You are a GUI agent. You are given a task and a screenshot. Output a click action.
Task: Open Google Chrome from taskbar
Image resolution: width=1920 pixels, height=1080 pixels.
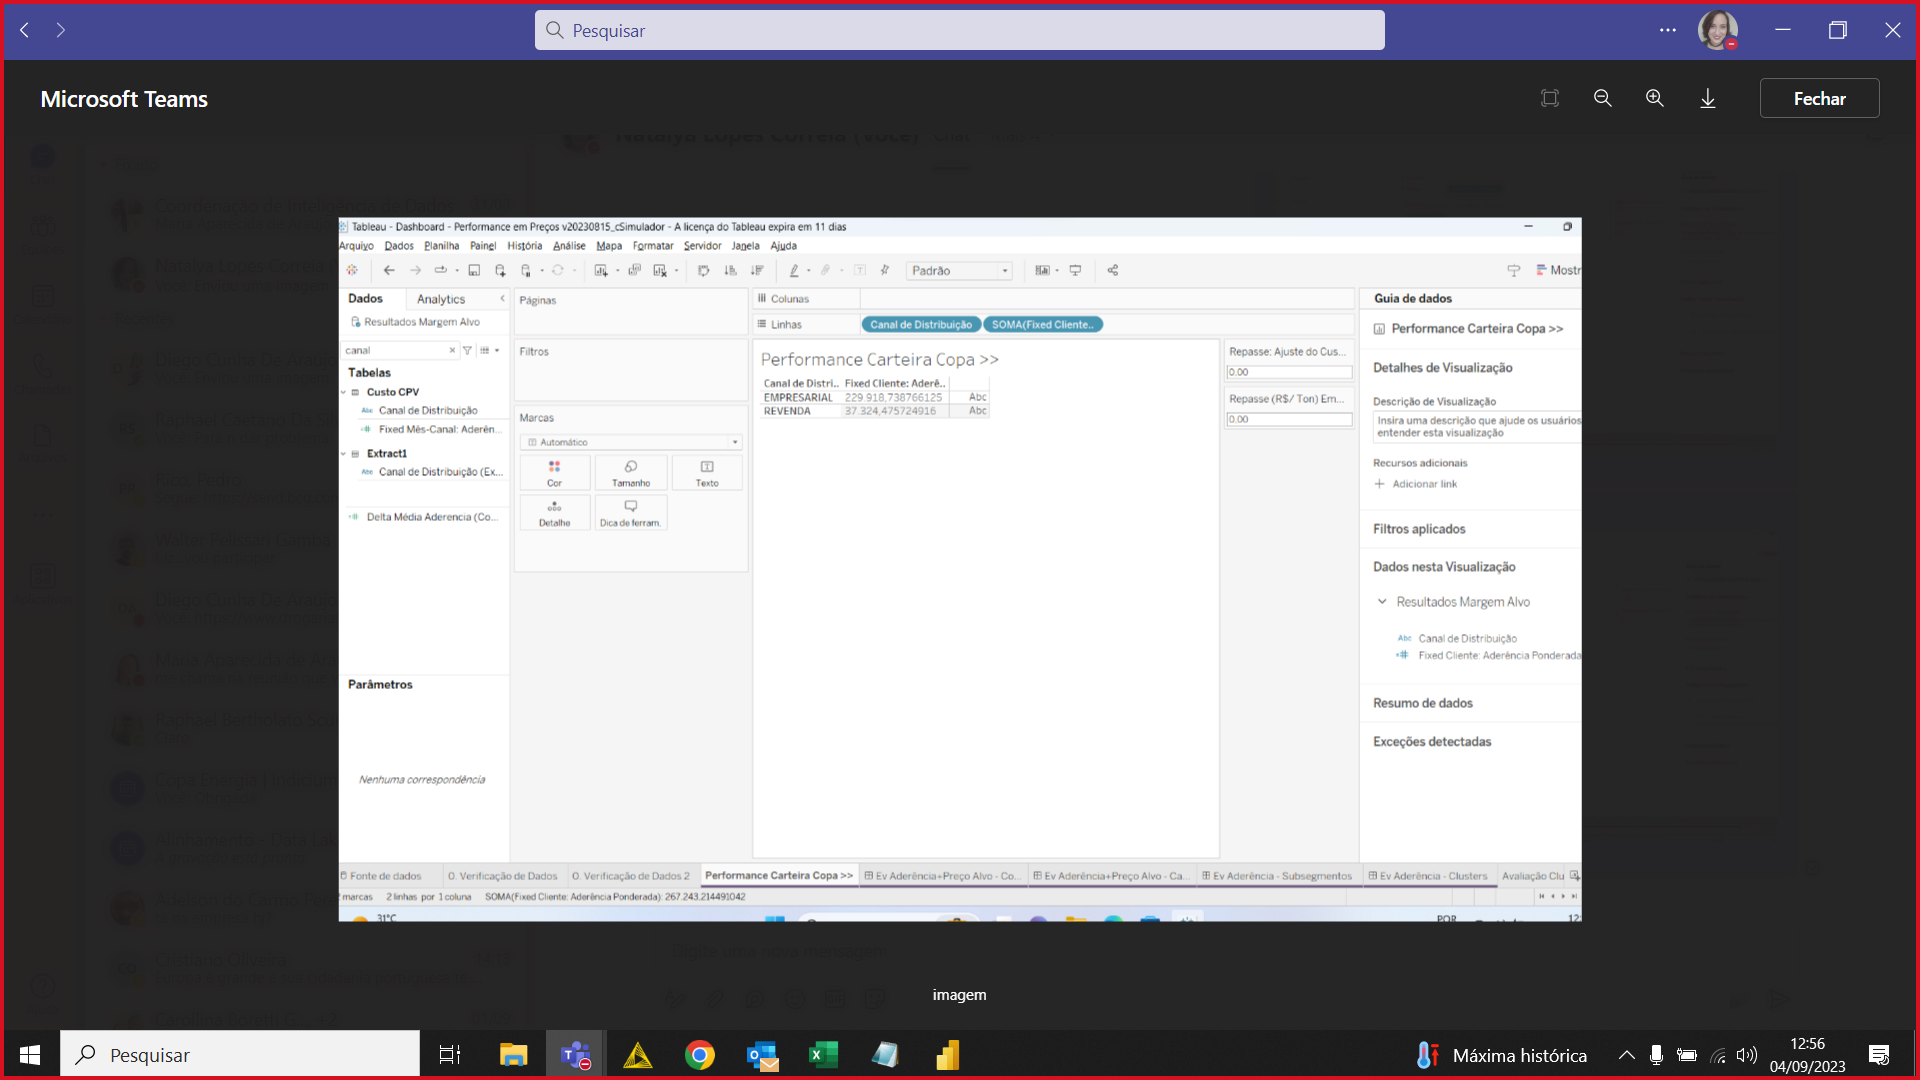700,1055
